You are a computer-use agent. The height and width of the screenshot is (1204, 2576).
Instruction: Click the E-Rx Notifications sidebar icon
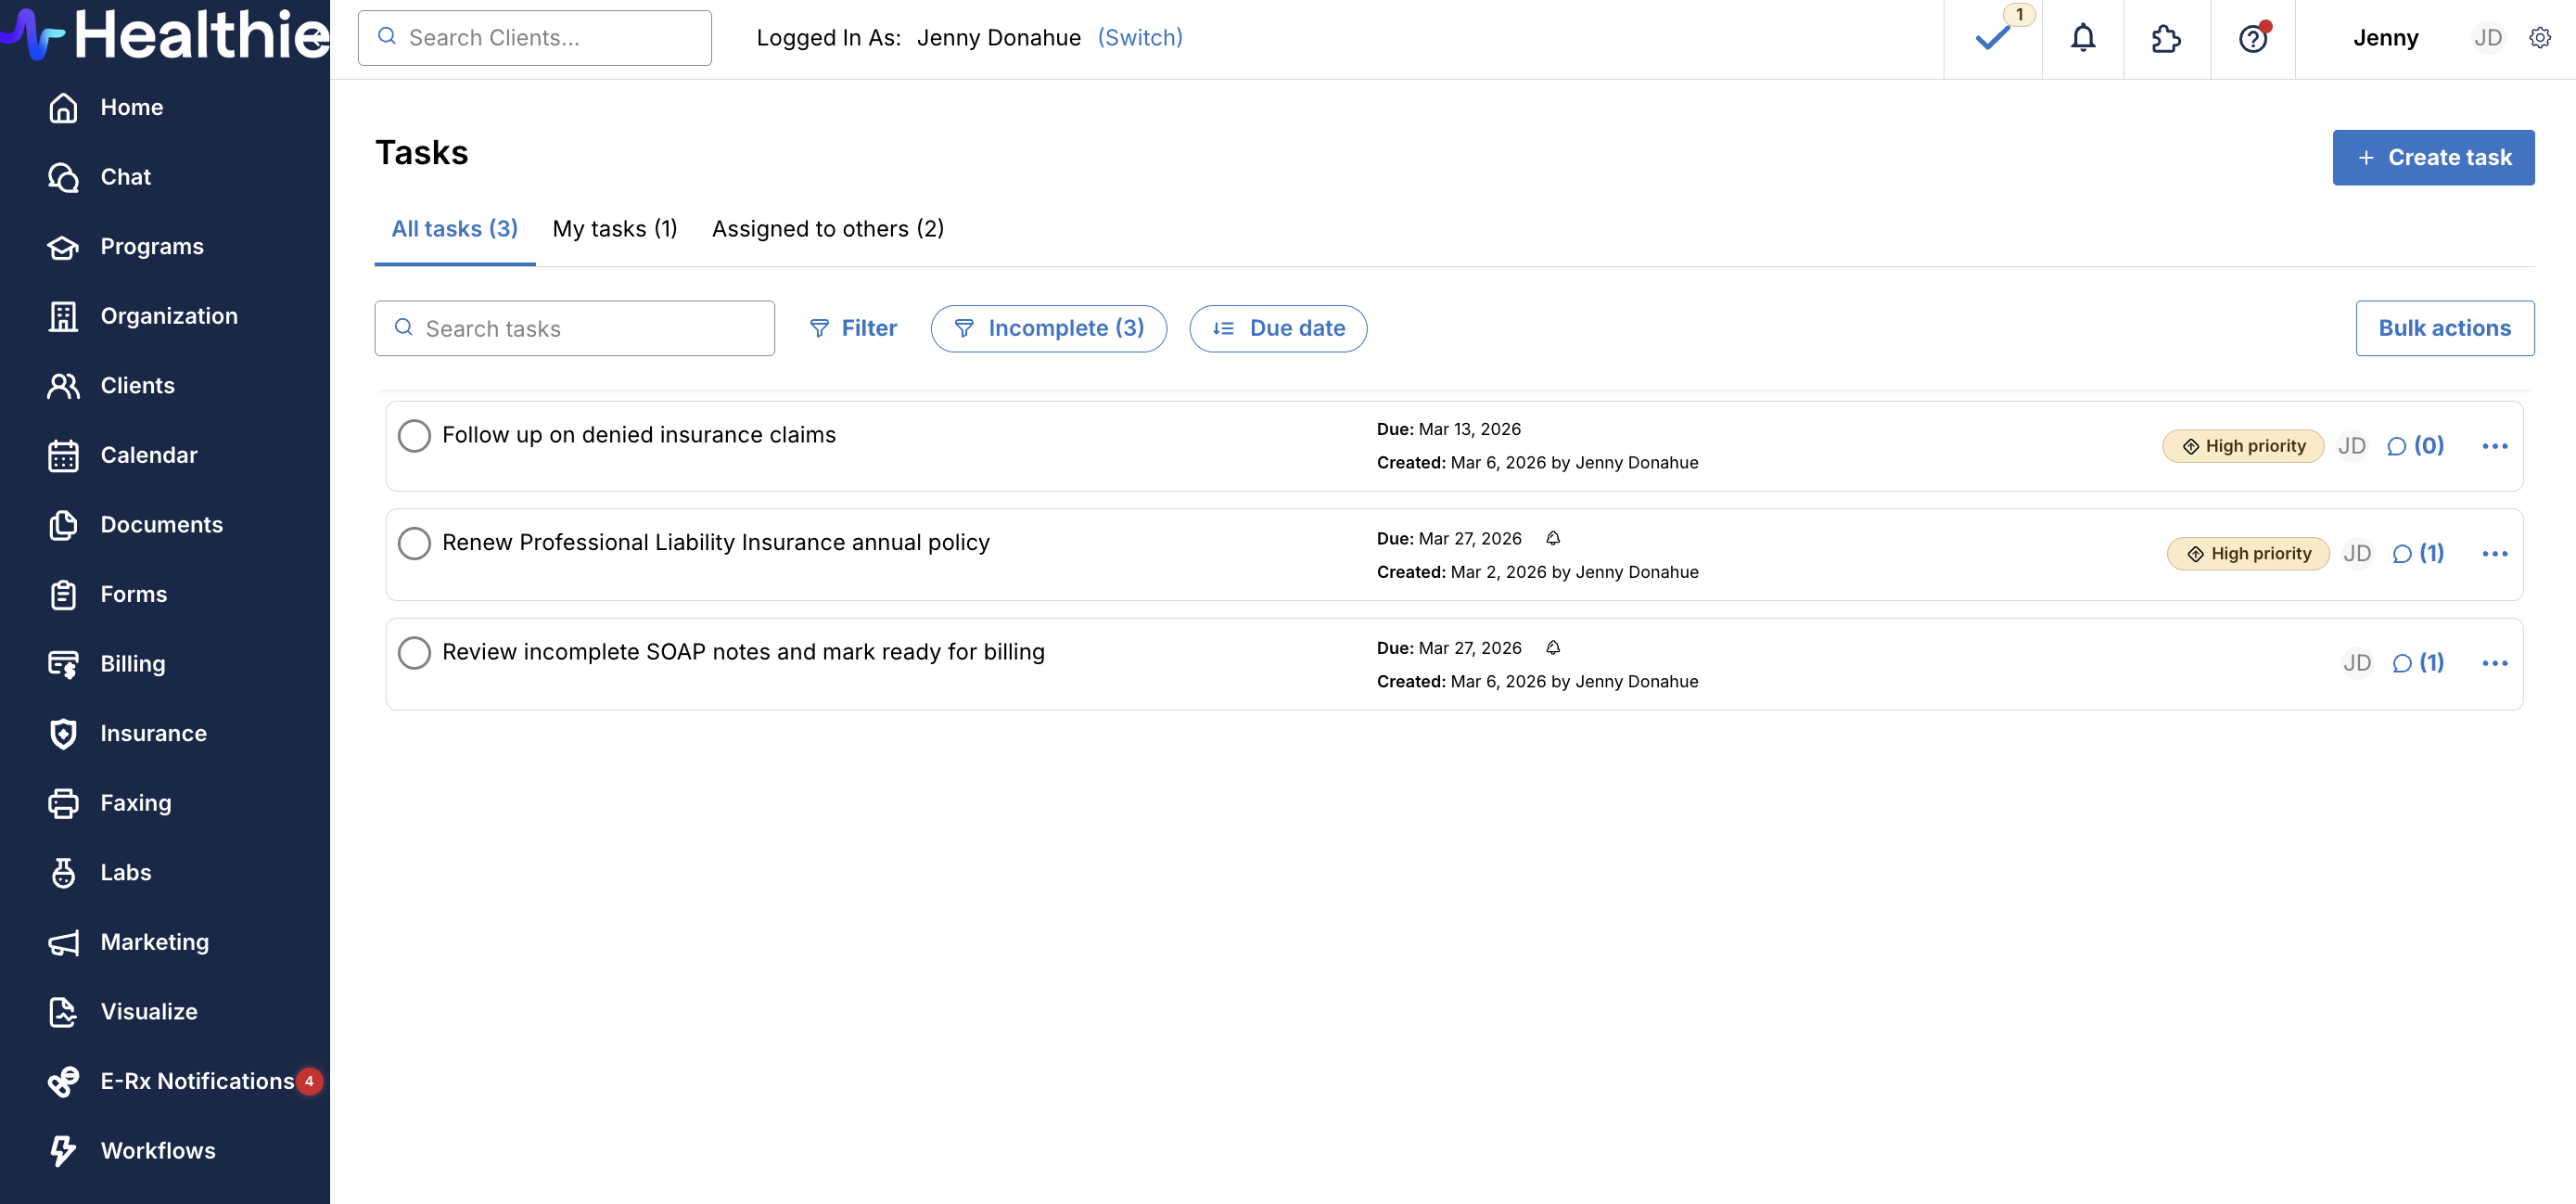pos(63,1081)
